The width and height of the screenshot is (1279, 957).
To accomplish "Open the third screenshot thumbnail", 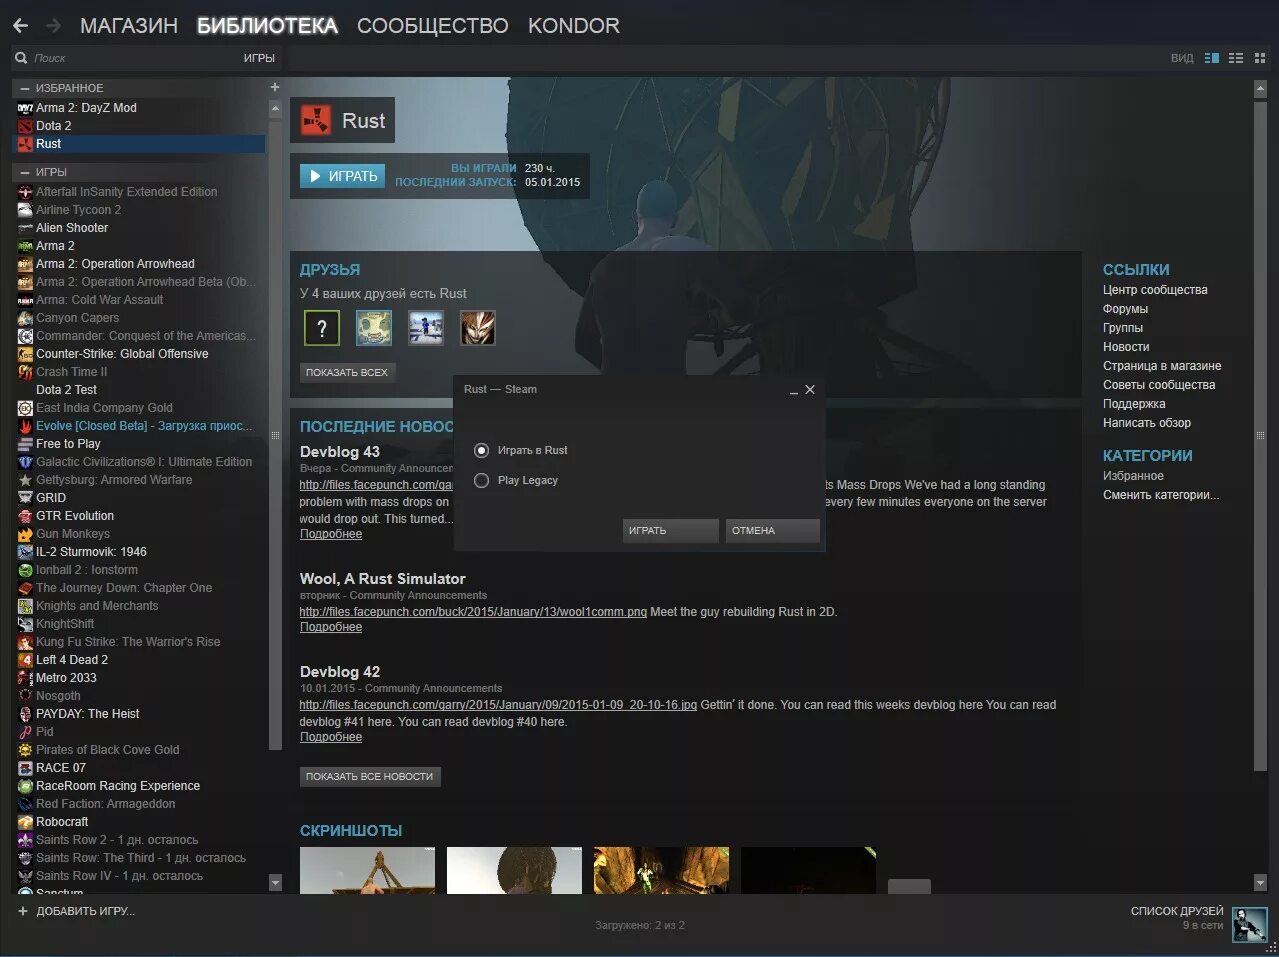I will (x=661, y=870).
